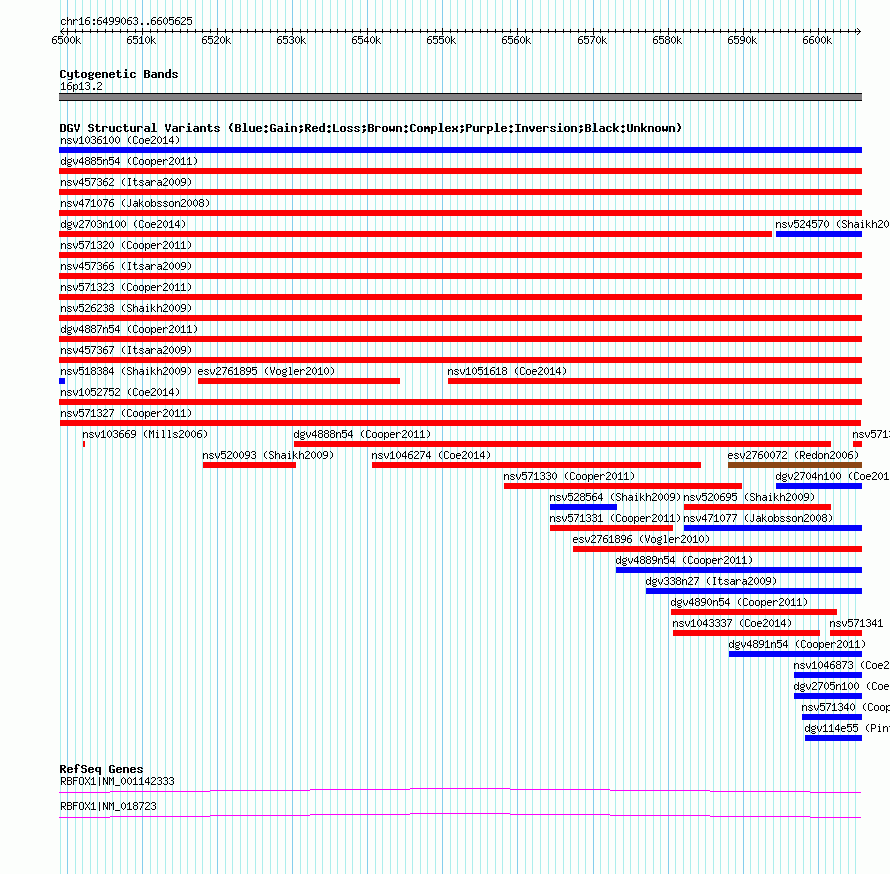The width and height of the screenshot is (890, 874).
Task: Click the nsv1051618 (Coe2014) label
Action: [x=507, y=371]
